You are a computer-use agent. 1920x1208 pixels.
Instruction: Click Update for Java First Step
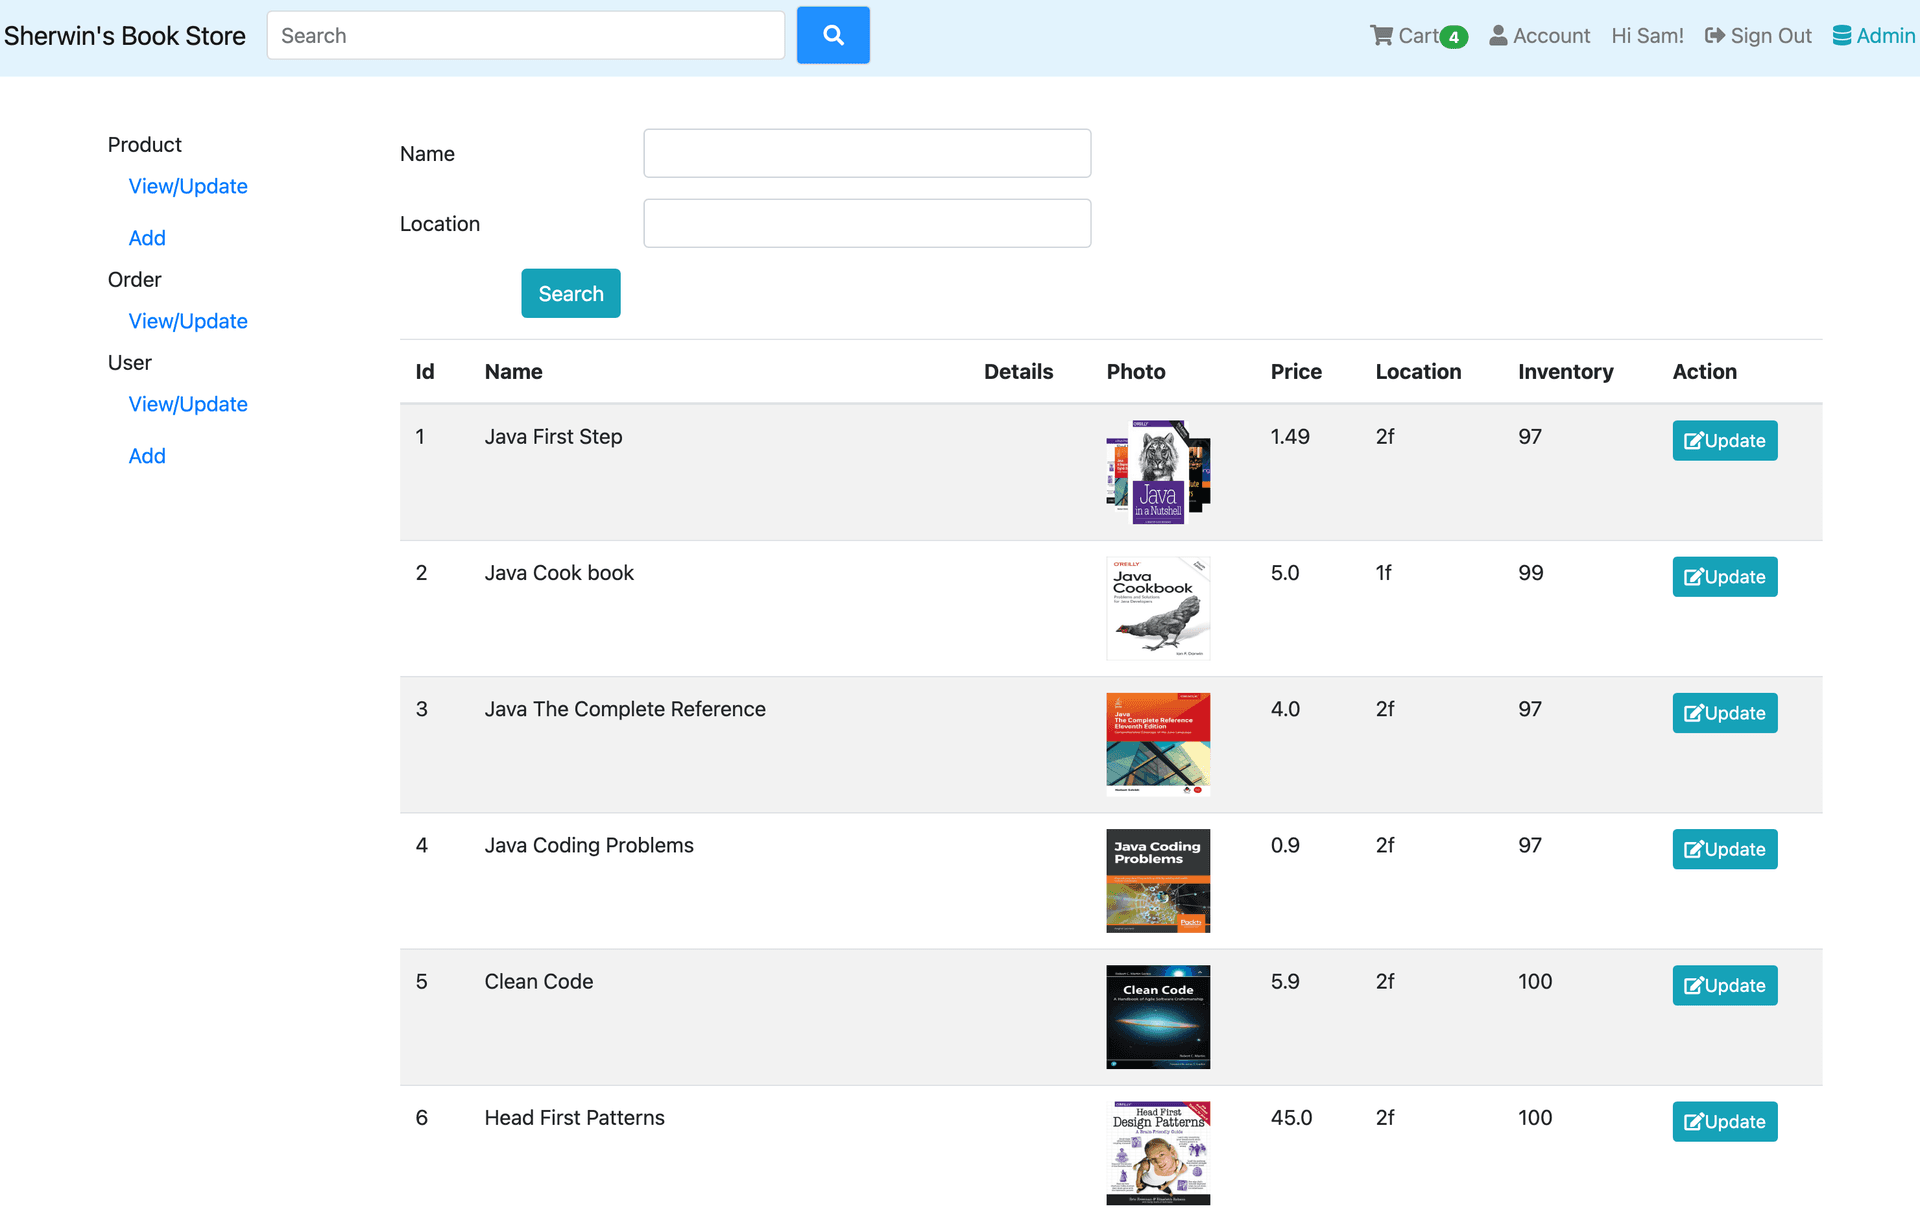coord(1724,441)
